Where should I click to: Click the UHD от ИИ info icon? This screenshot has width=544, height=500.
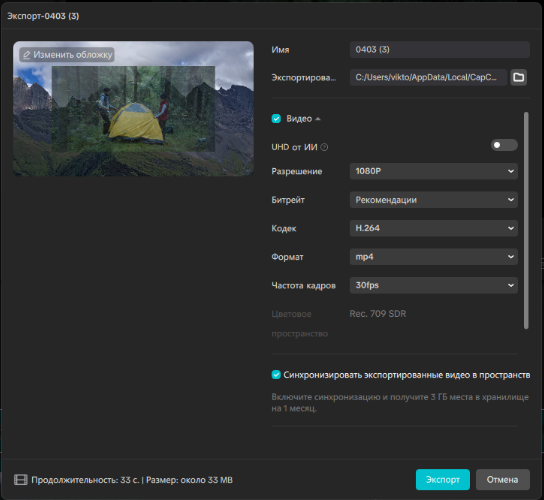pos(324,147)
